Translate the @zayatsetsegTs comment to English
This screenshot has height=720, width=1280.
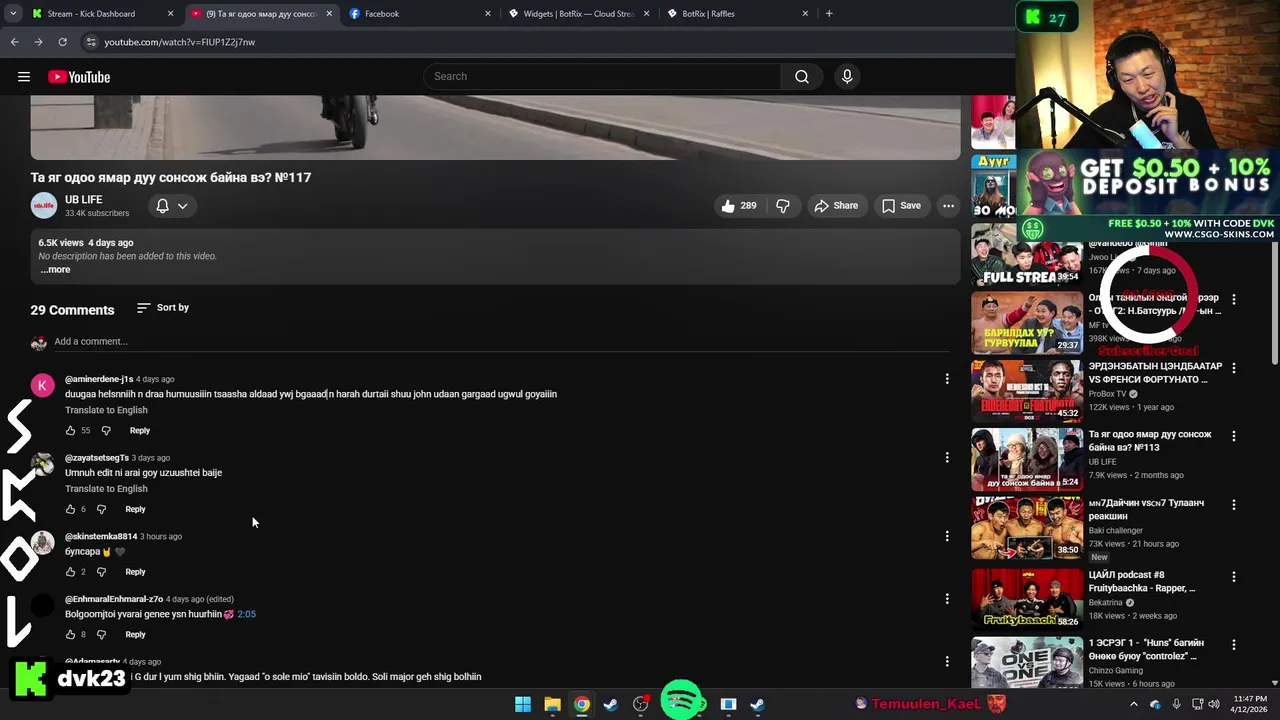(106, 489)
